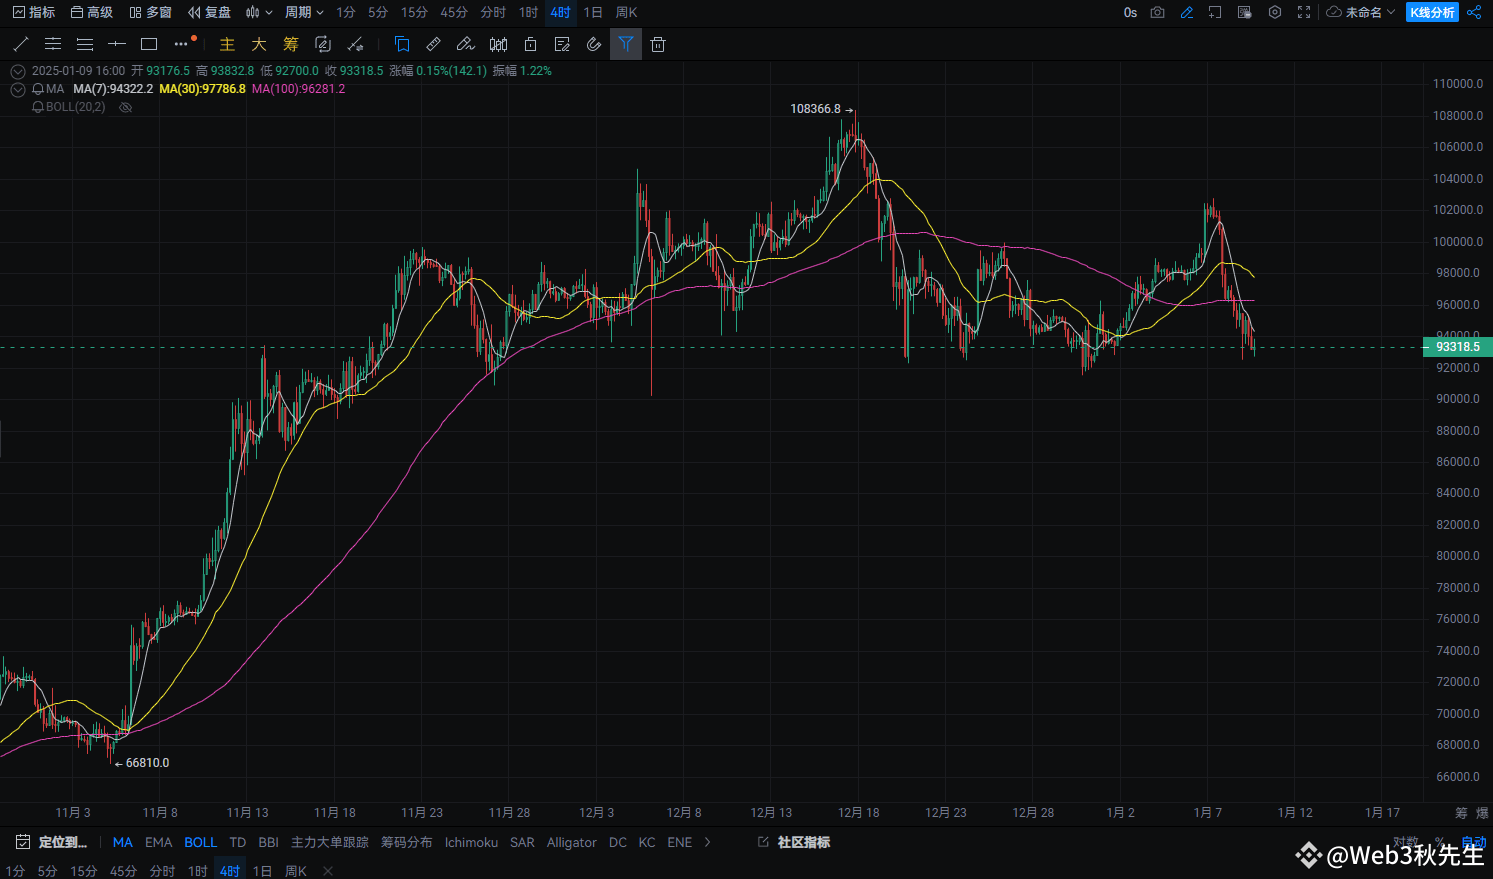Open 社区指标 community indicators link

(795, 842)
